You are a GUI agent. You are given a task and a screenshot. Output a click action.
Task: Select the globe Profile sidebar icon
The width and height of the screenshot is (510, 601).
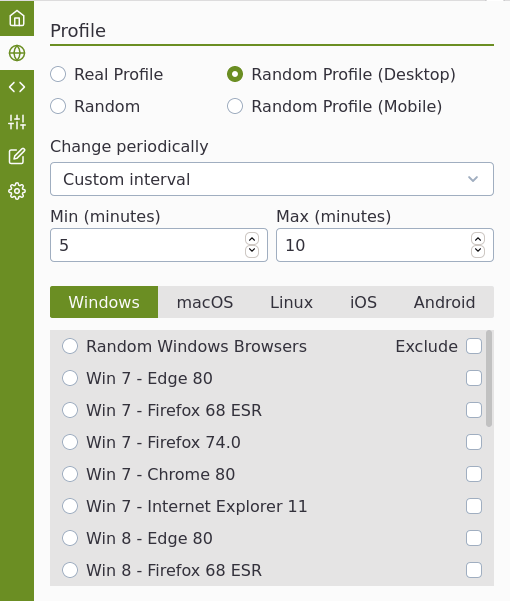coord(17,53)
